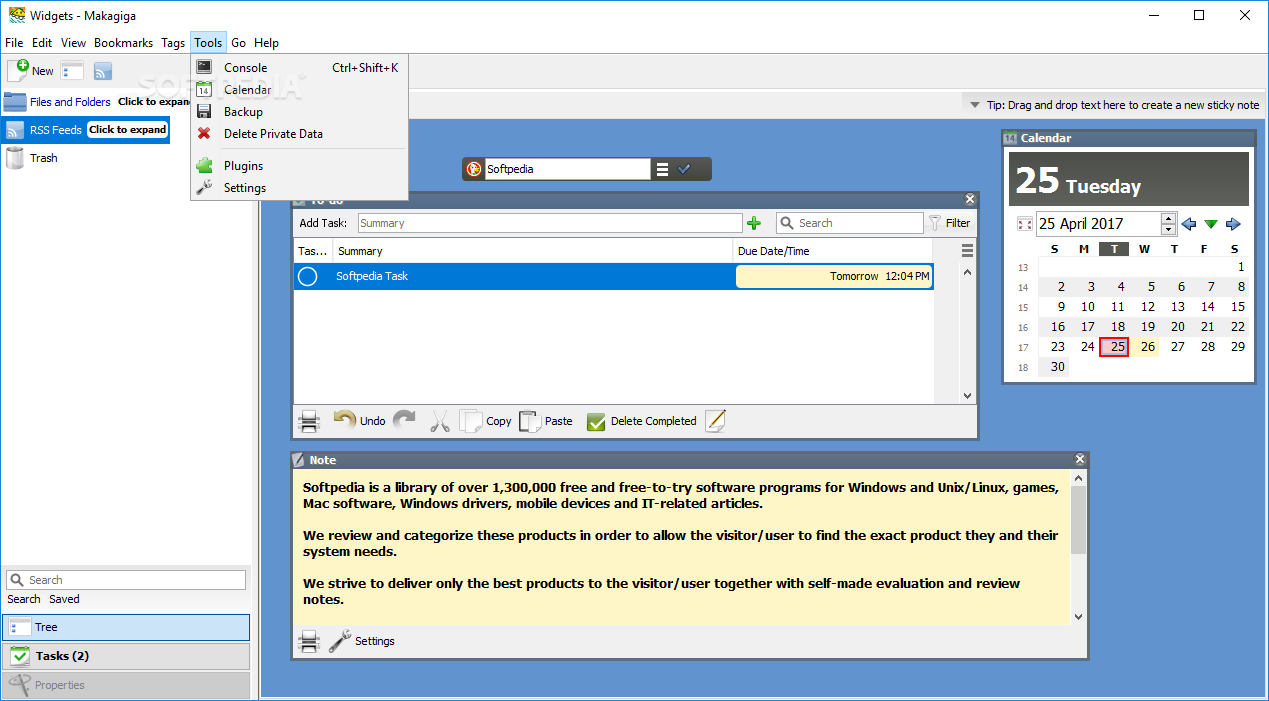1269x701 pixels.
Task: Click the To-do task search field
Action: coord(849,223)
